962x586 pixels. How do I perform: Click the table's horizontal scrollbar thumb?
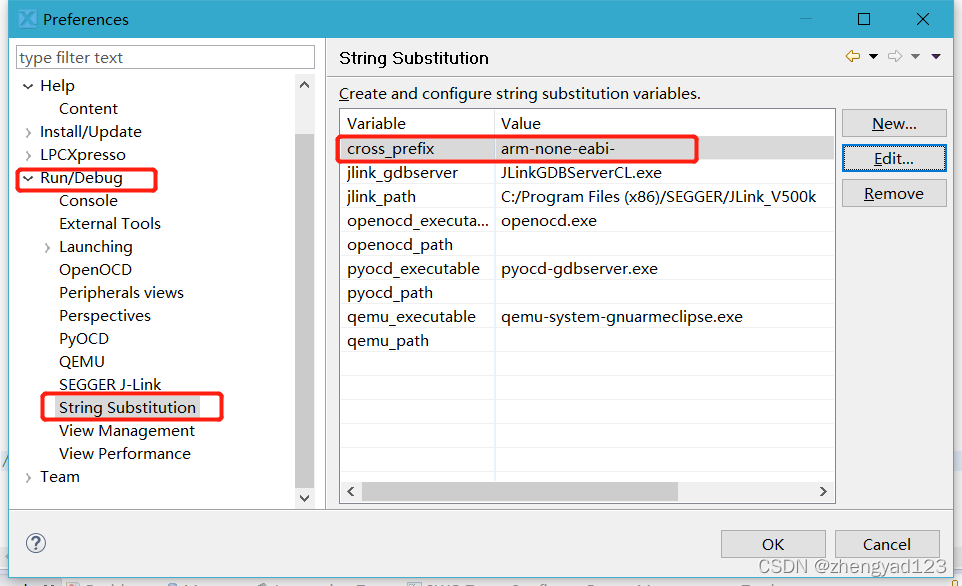point(520,492)
